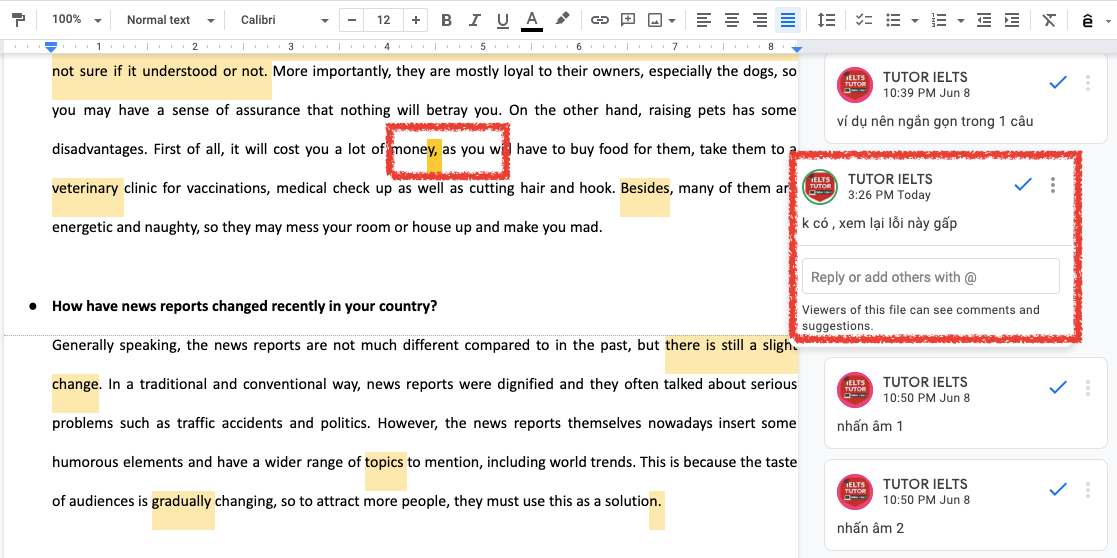
Task: Click the highlighted comma after 'money'
Action: point(435,150)
